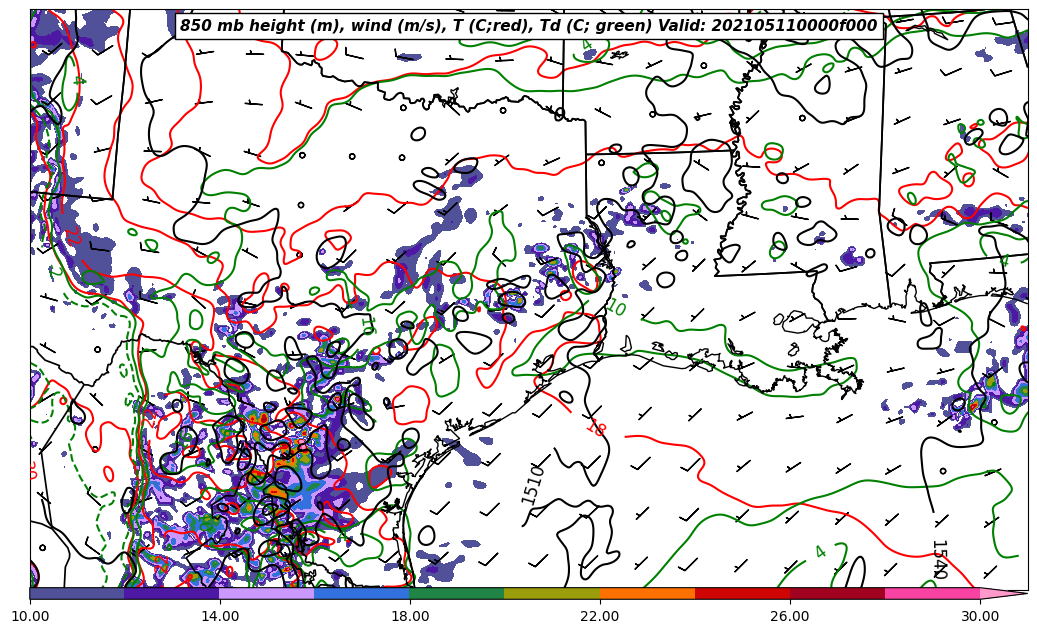Click the slate-blue colorbar segment starting at 10.00
This screenshot has width=1037, height=633.
77,593
